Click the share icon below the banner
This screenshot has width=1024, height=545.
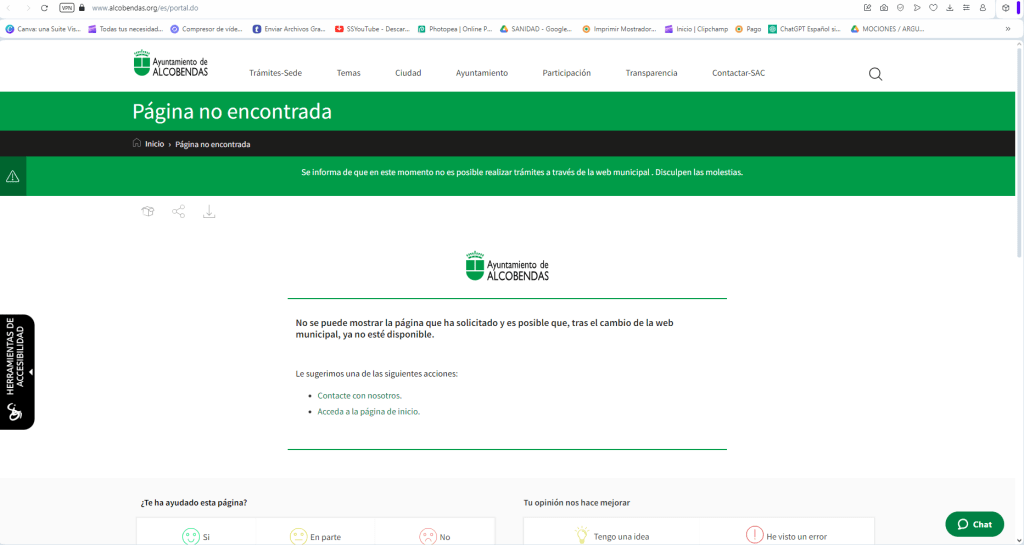[x=179, y=211]
